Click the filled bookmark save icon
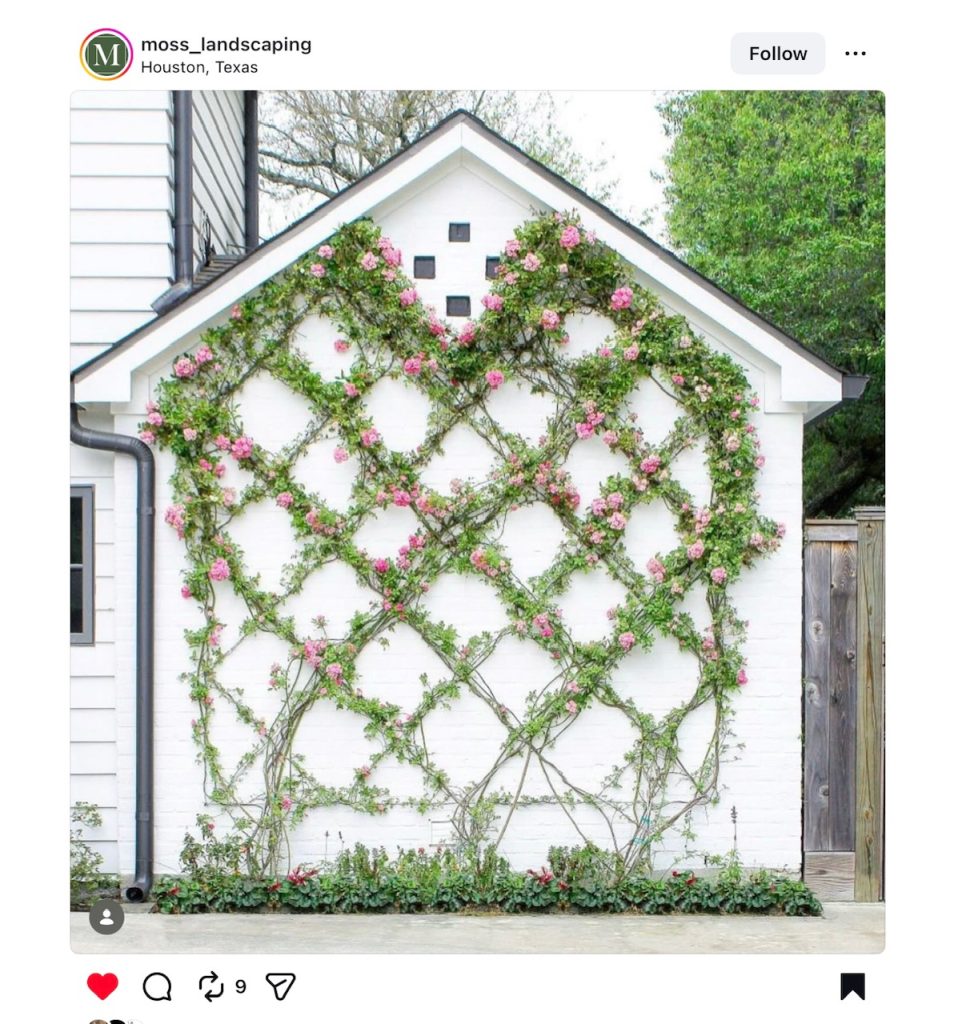The width and height of the screenshot is (954, 1024). (x=852, y=986)
